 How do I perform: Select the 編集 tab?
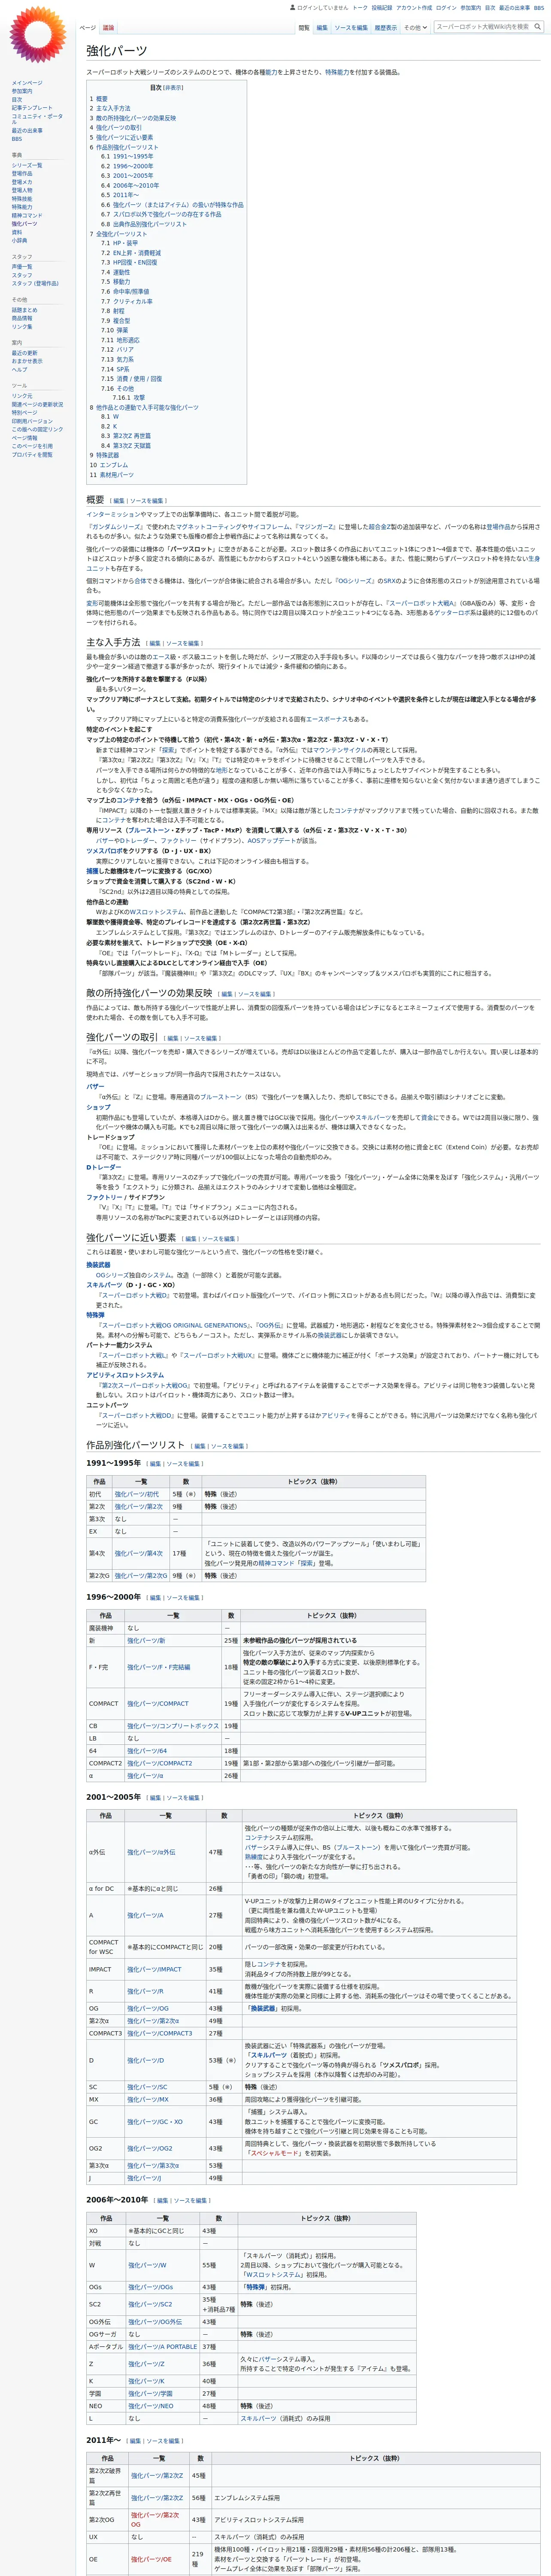pyautogui.click(x=322, y=28)
